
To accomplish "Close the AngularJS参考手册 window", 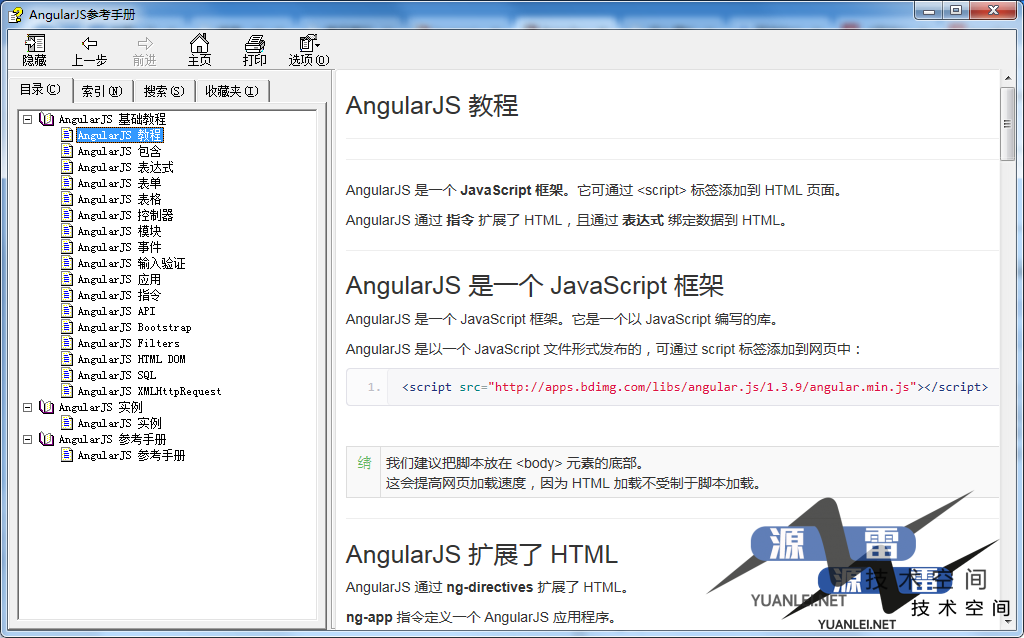I will pyautogui.click(x=994, y=11).
